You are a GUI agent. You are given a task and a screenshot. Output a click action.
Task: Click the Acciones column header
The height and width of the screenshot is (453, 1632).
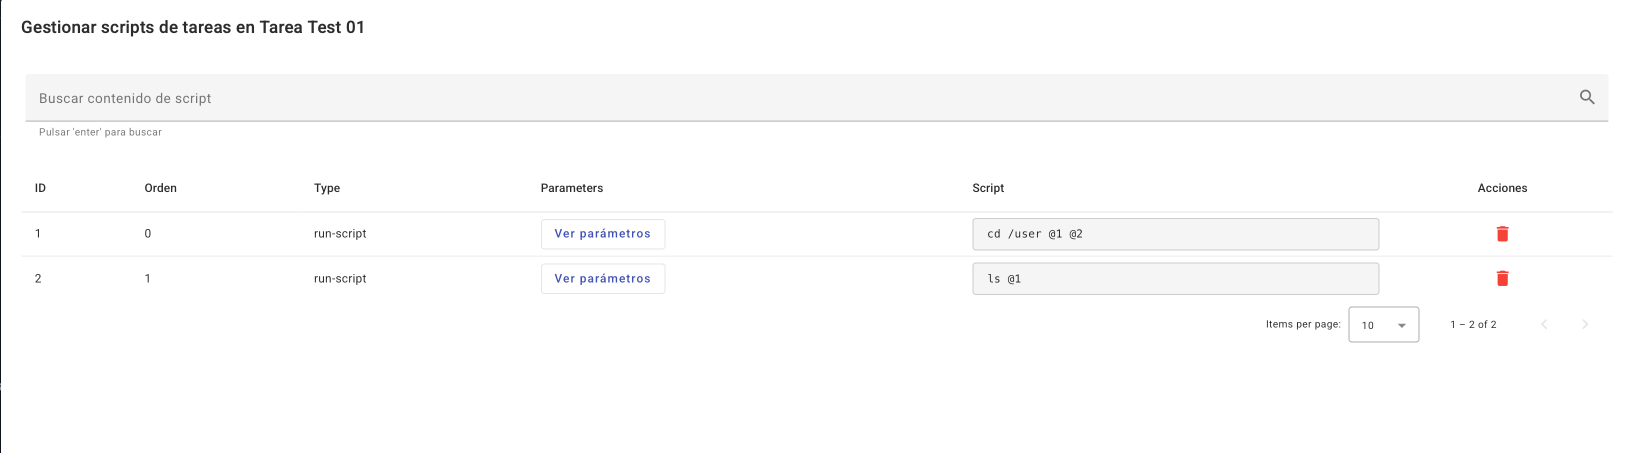click(1502, 188)
